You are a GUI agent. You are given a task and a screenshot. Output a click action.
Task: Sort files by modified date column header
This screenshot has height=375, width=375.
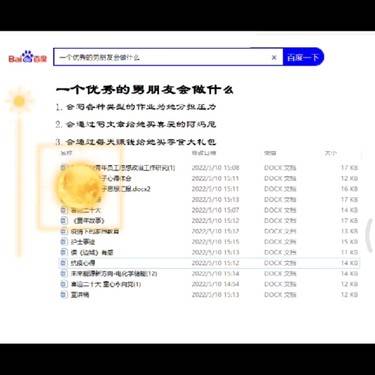tap(204, 153)
